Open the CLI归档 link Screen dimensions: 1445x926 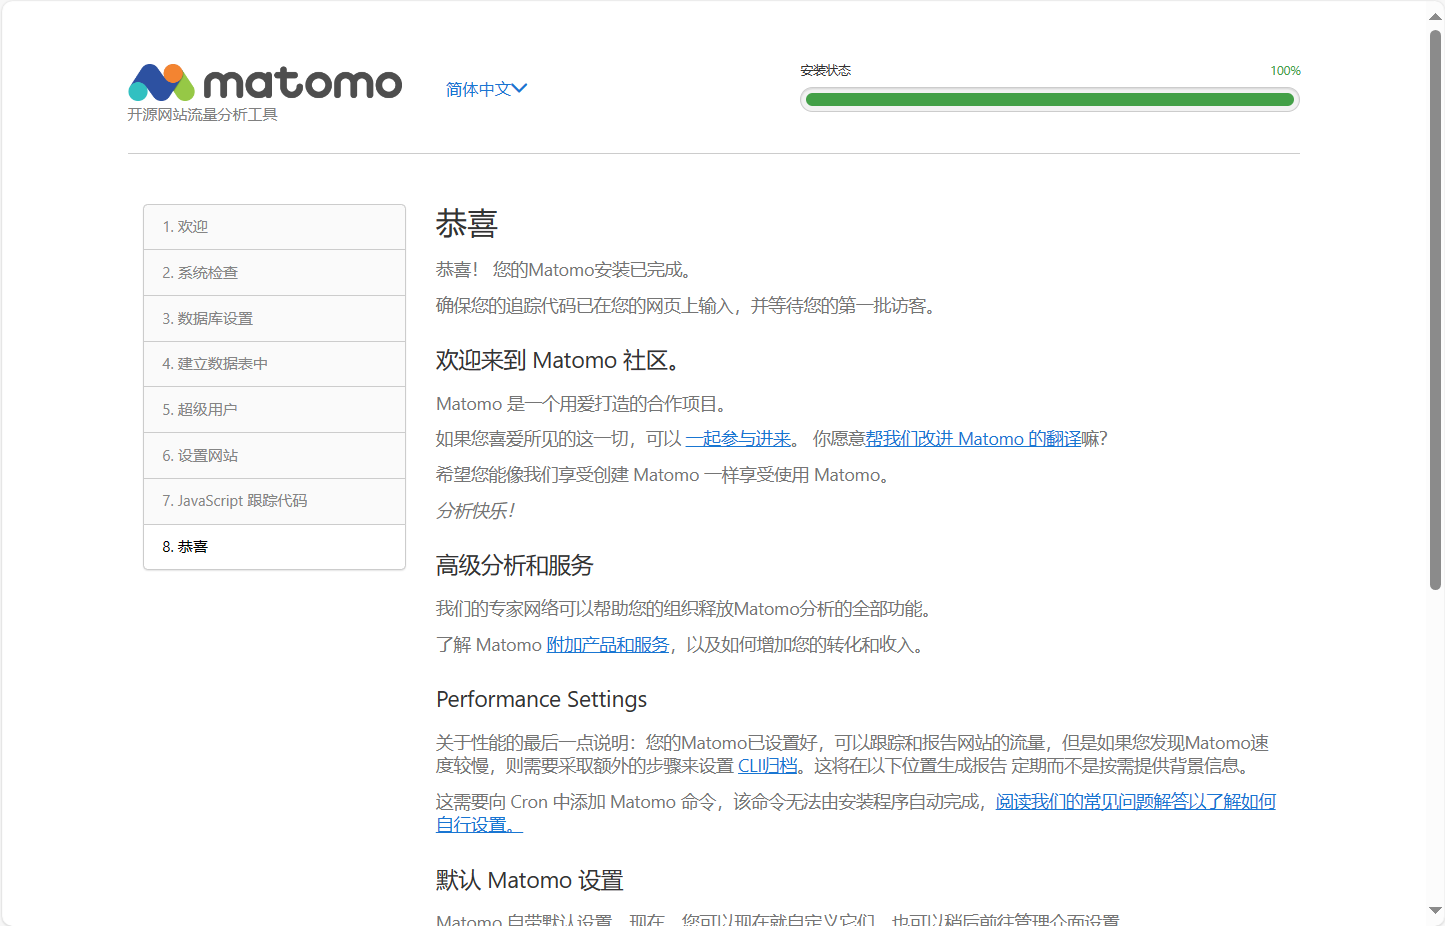[x=768, y=766]
